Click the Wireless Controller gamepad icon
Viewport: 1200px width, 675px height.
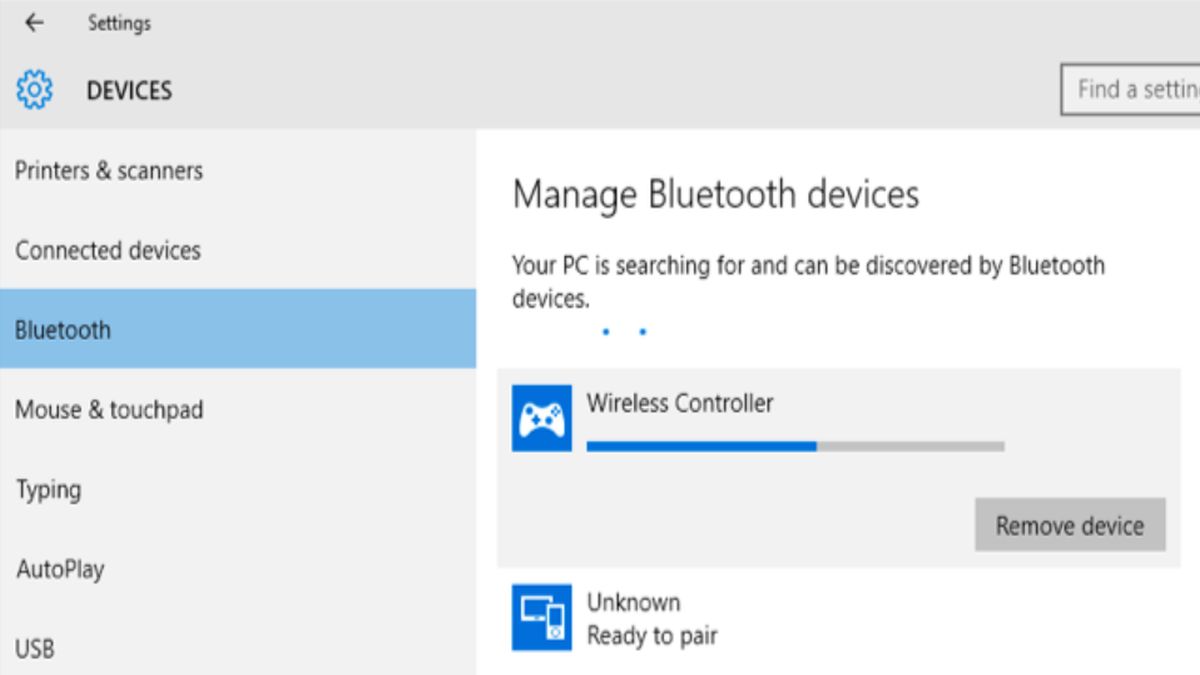[542, 418]
